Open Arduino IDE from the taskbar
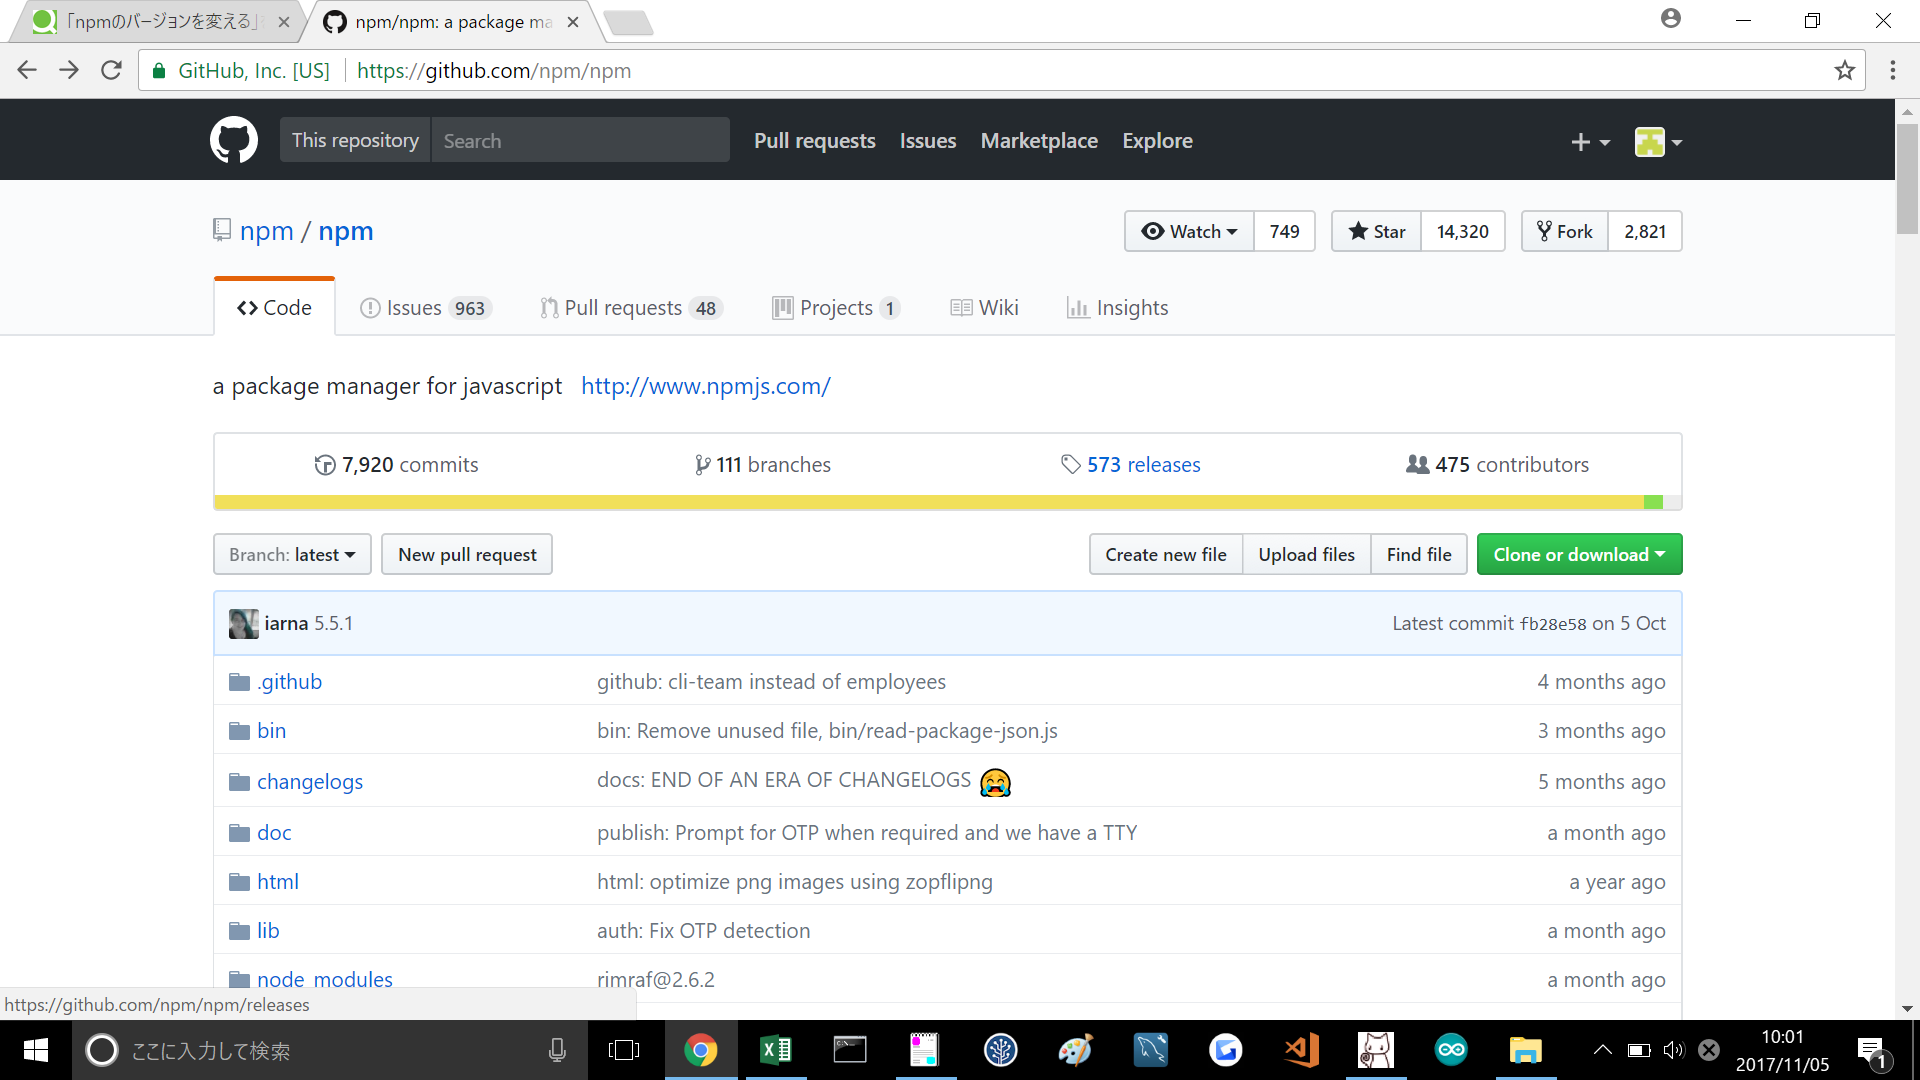Viewport: 1920px width, 1080px height. coord(1450,1050)
